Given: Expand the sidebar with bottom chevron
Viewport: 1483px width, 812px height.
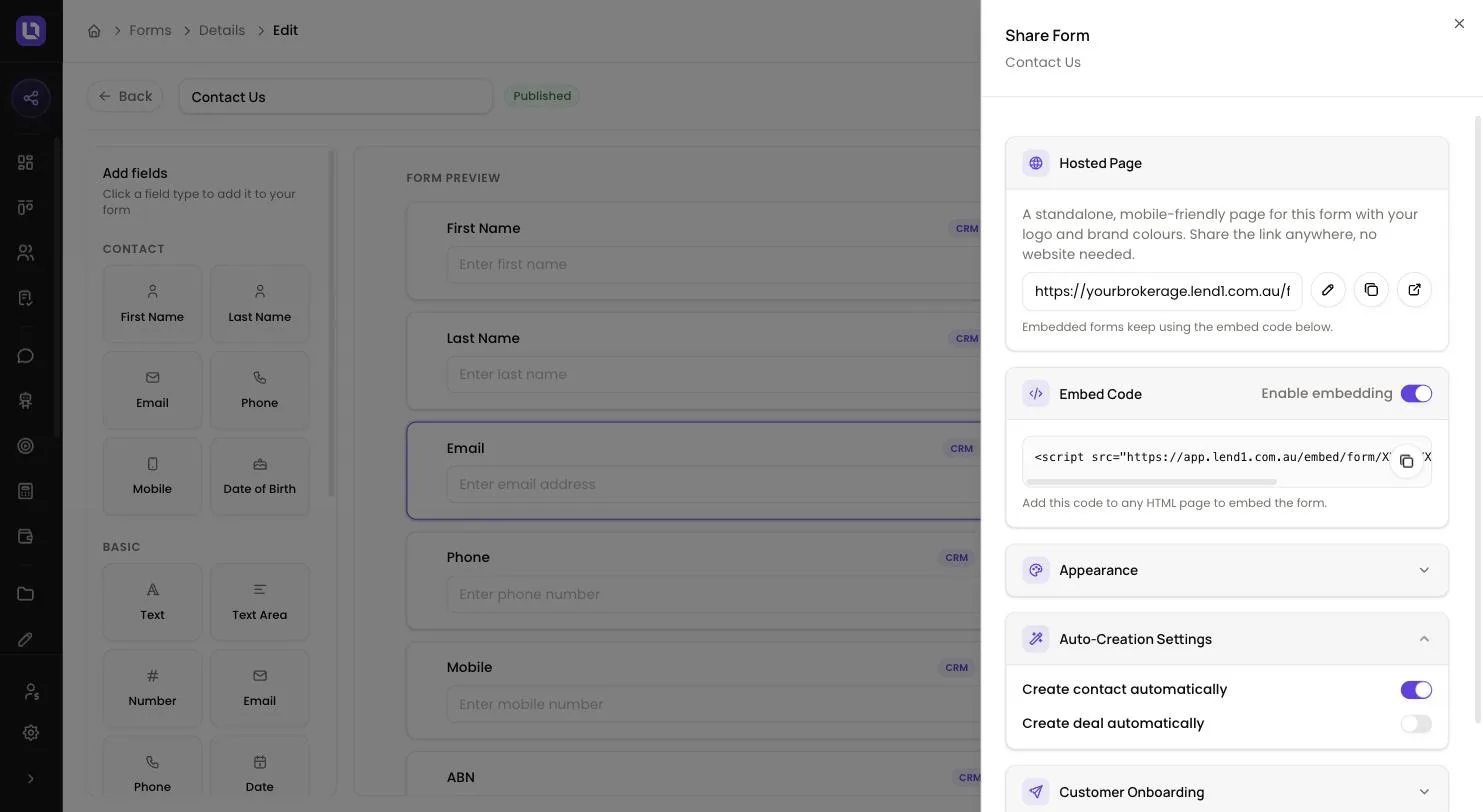Looking at the screenshot, I should [x=31, y=779].
